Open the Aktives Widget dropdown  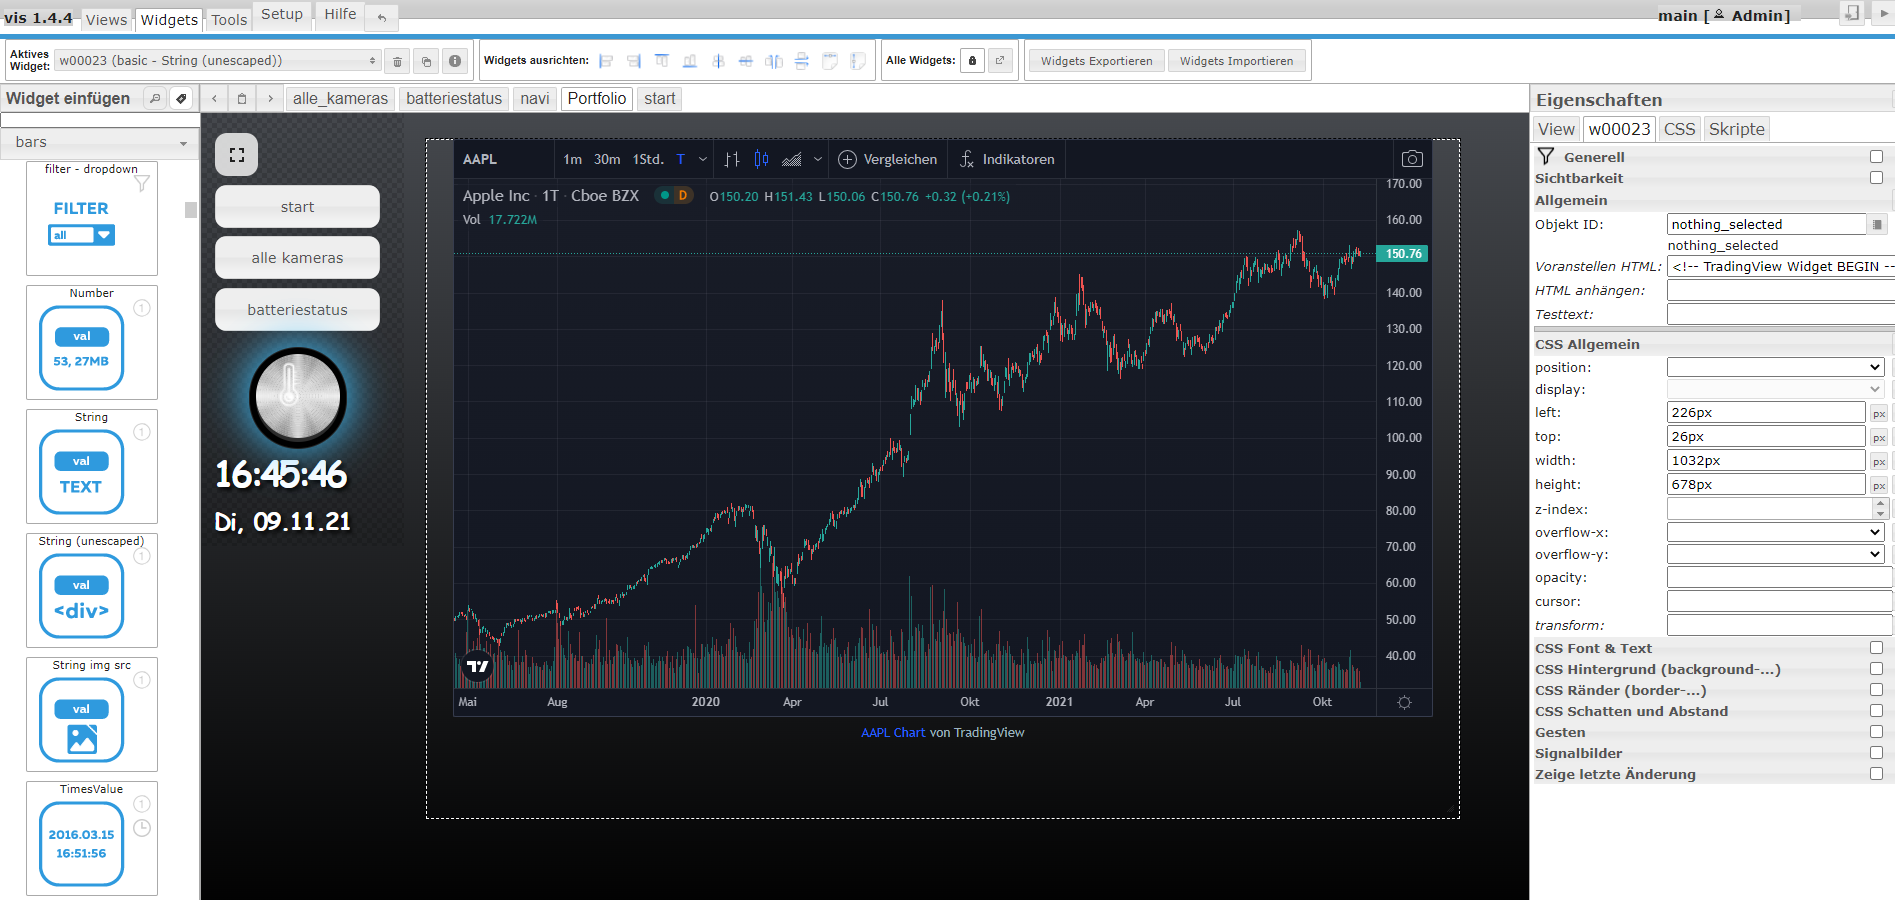coord(218,61)
